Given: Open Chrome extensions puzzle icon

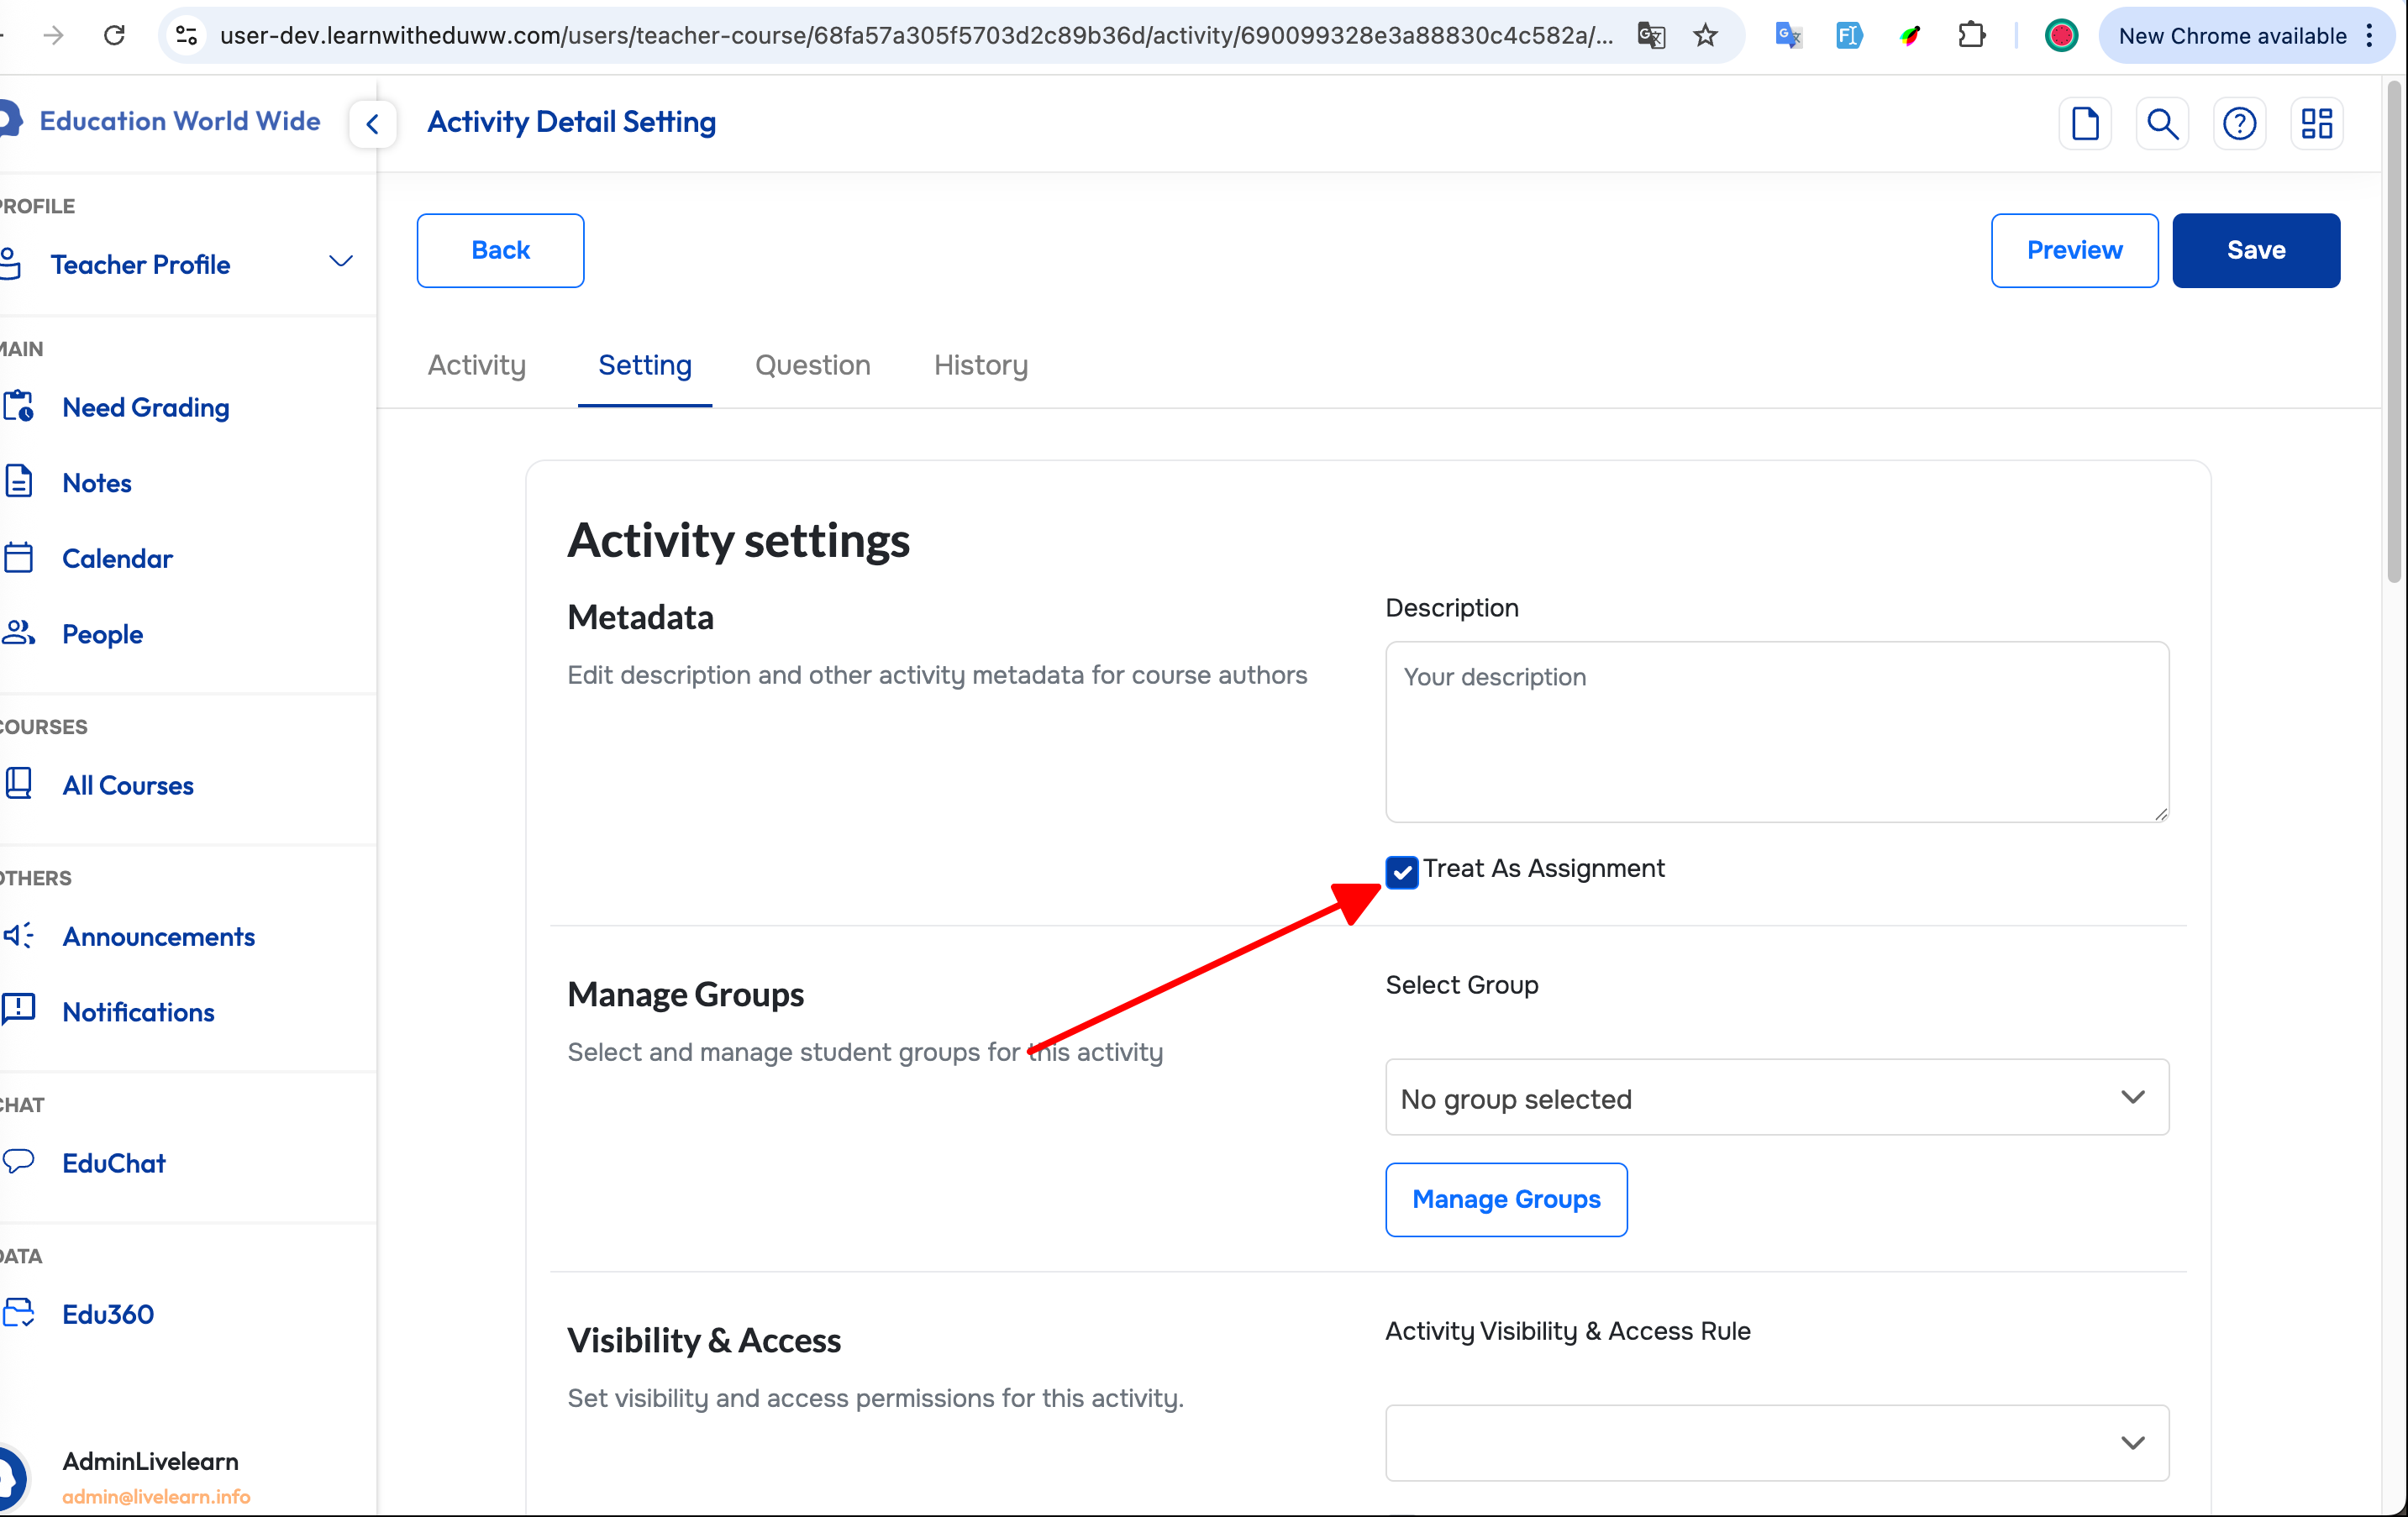Looking at the screenshot, I should point(1971,36).
